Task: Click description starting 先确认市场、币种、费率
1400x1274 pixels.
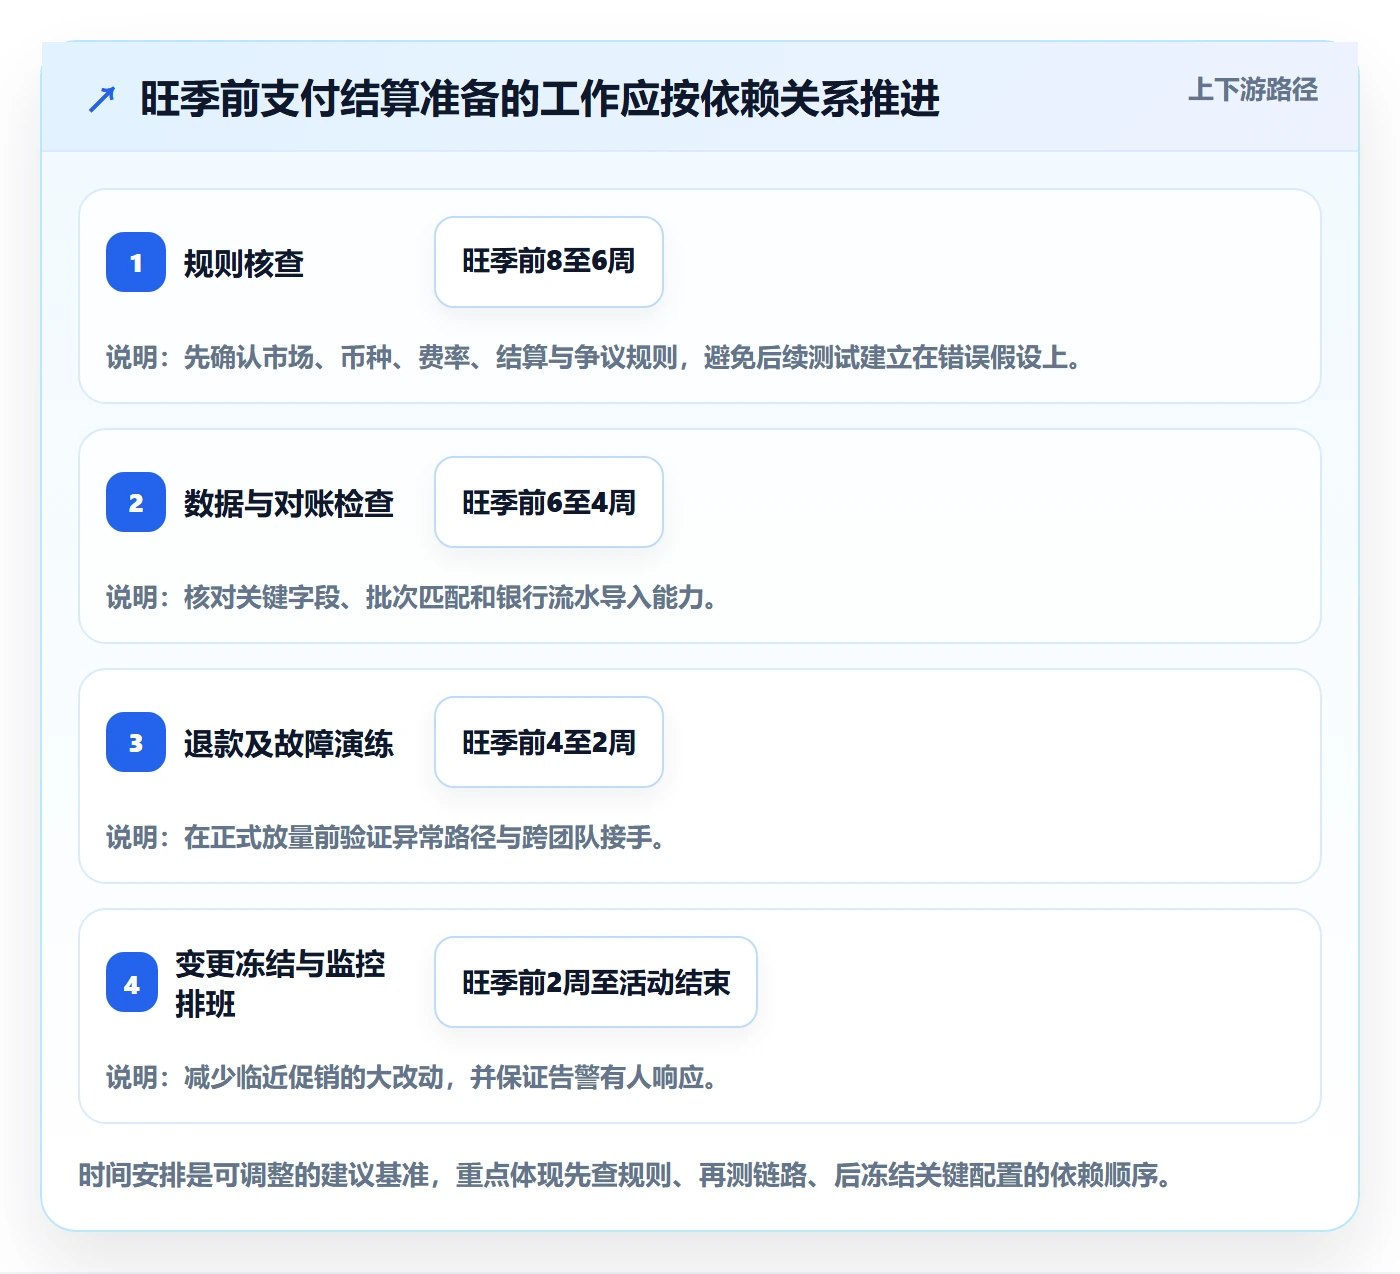Action: tap(595, 357)
